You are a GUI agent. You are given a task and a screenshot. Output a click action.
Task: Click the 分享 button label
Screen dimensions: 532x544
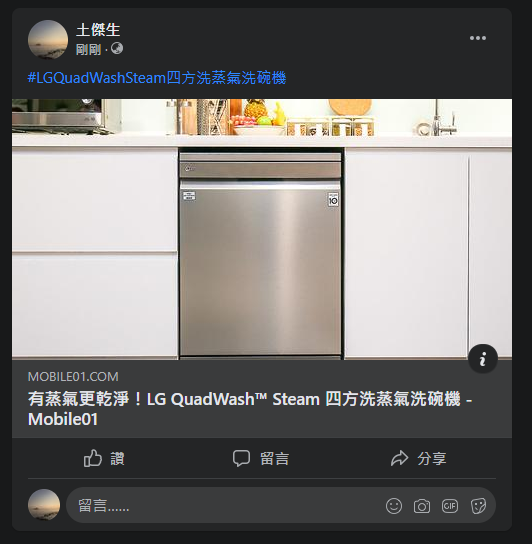432,459
